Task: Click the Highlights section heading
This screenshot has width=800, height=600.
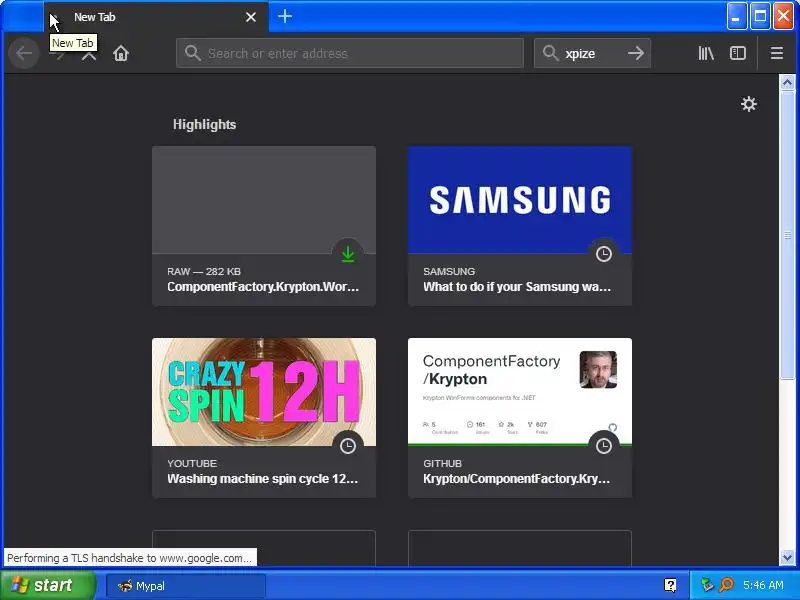Action: click(x=204, y=124)
